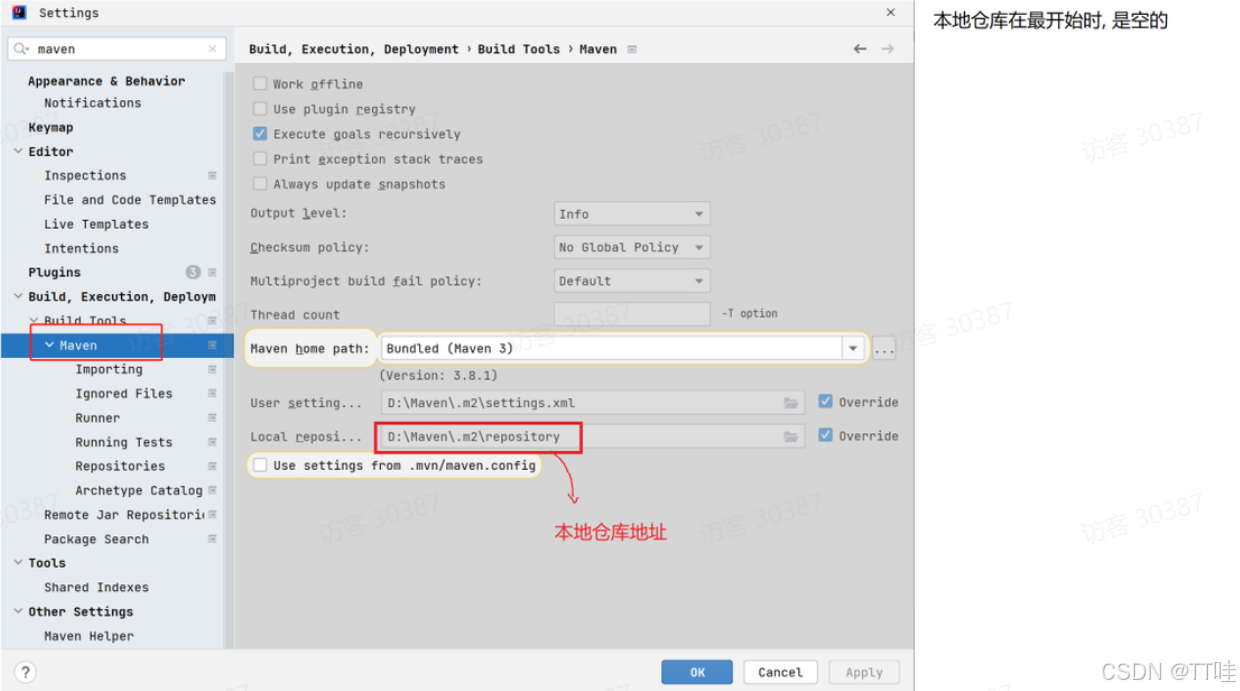The height and width of the screenshot is (691, 1240).
Task: Click the project icon on Package Search row
Action: click(212, 539)
